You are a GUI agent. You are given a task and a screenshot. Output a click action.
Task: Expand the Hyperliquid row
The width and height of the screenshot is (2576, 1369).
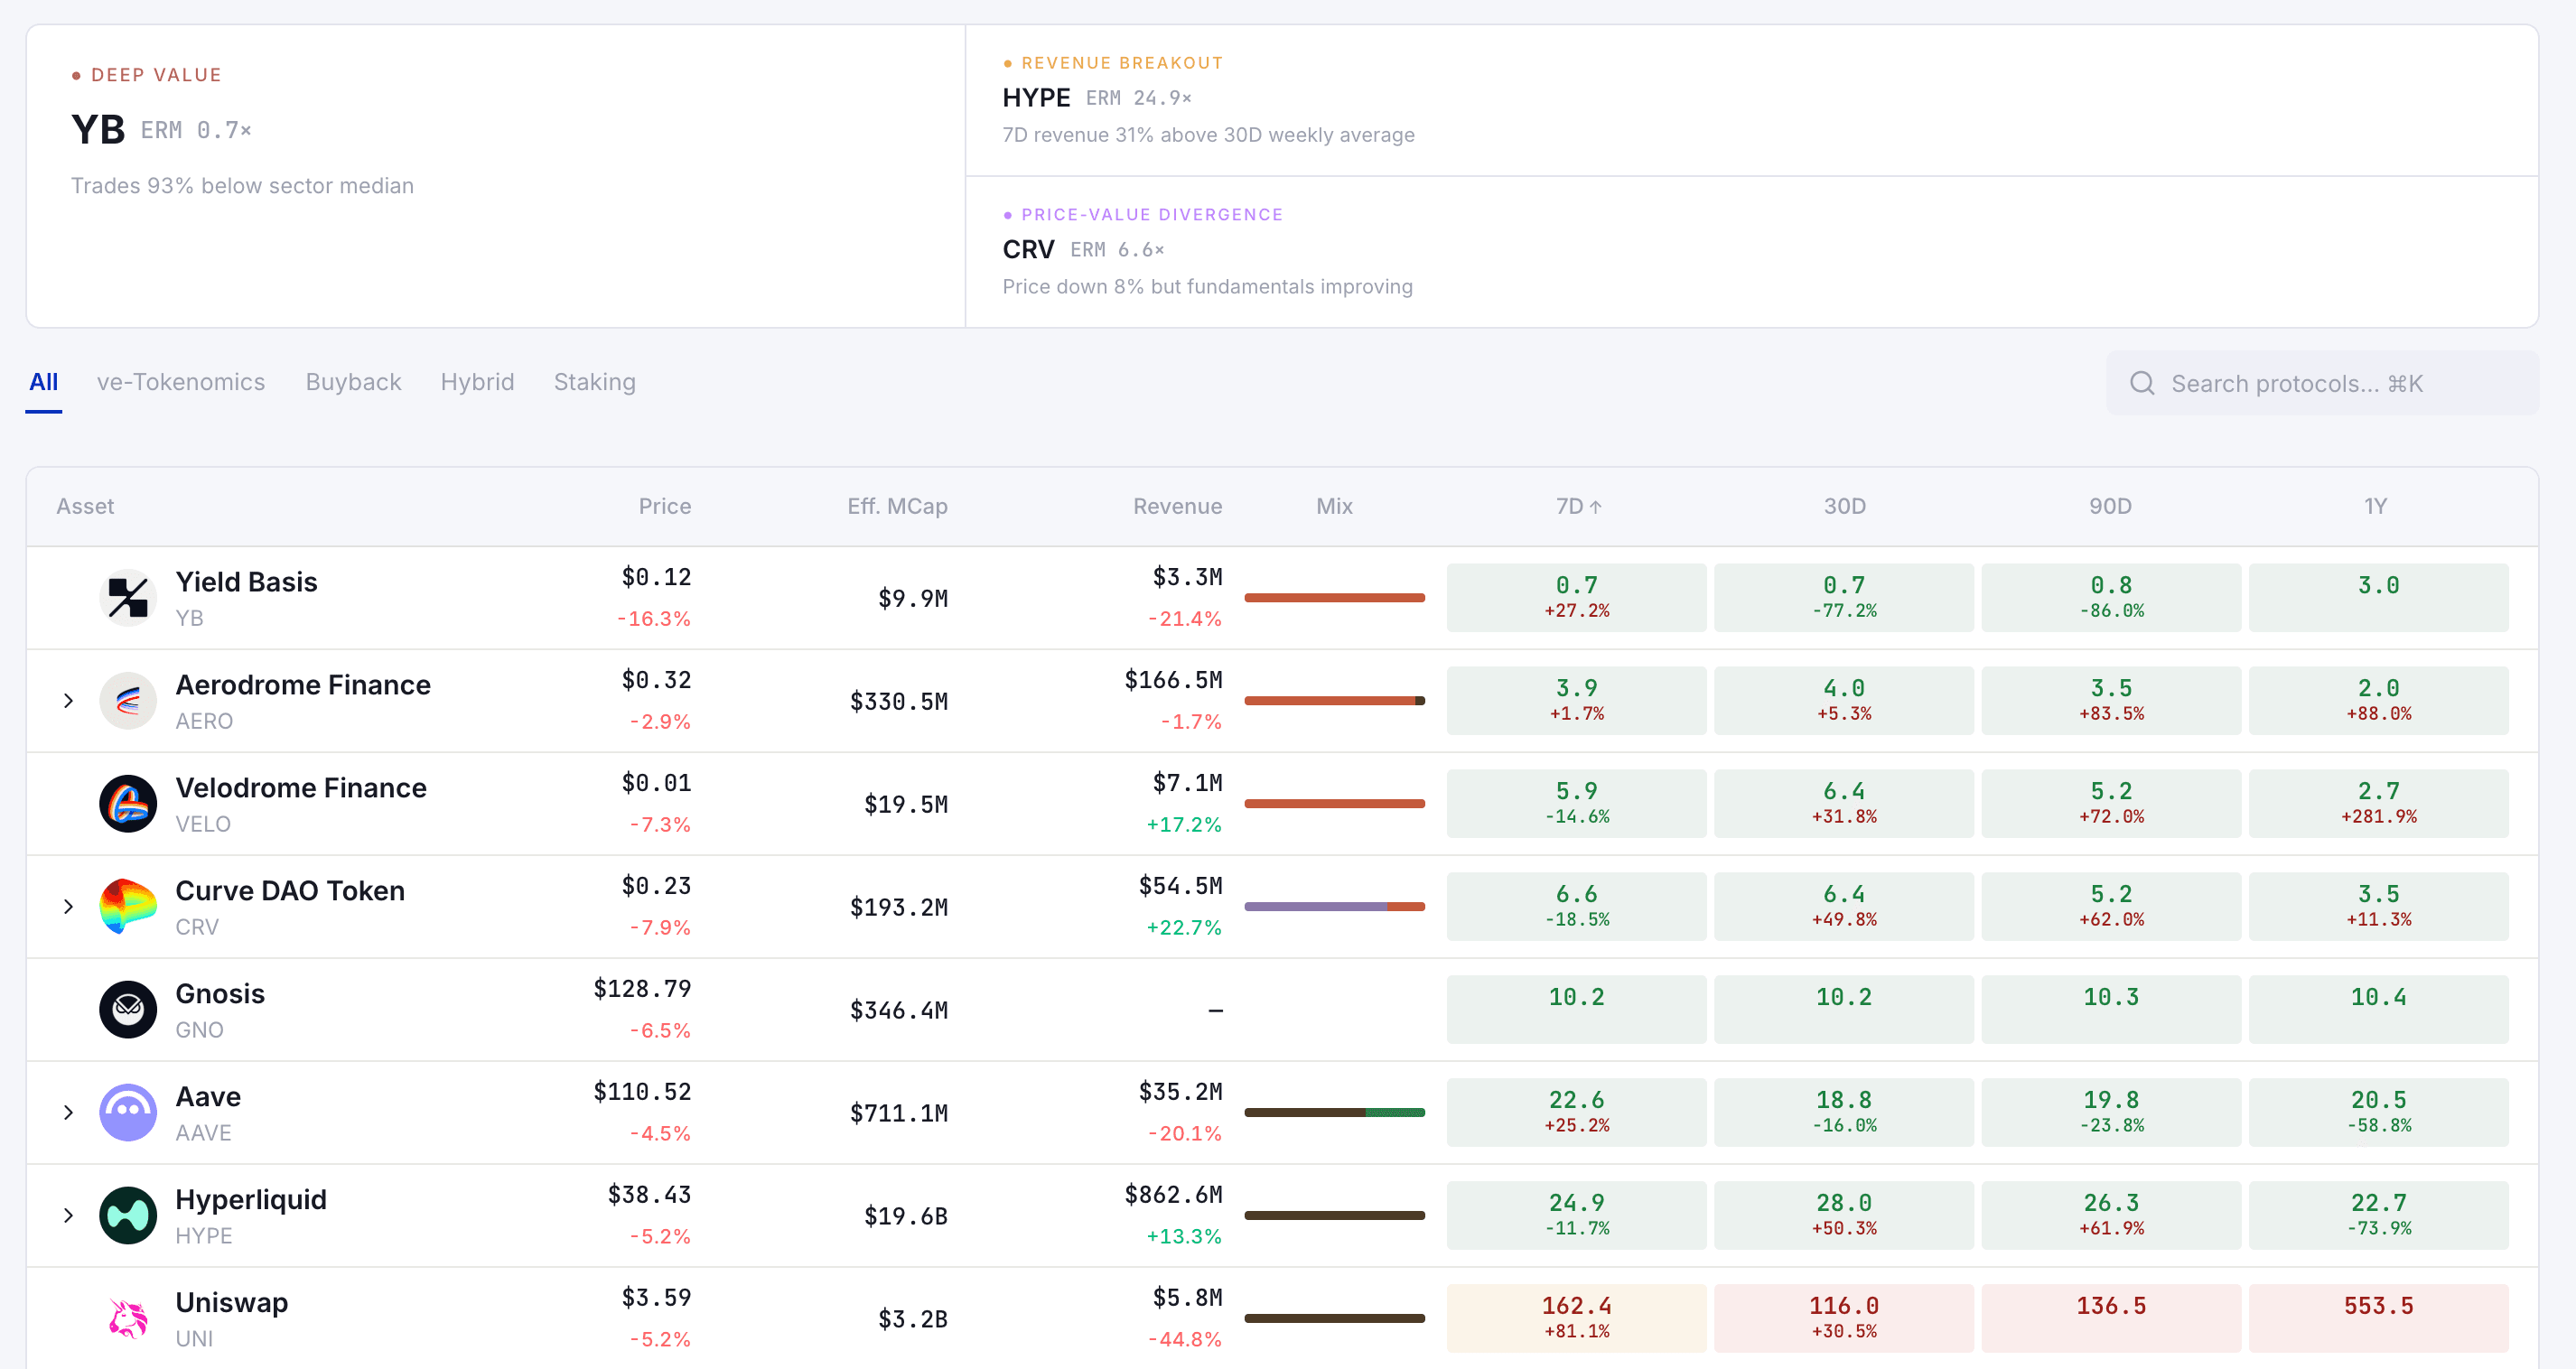point(68,1215)
